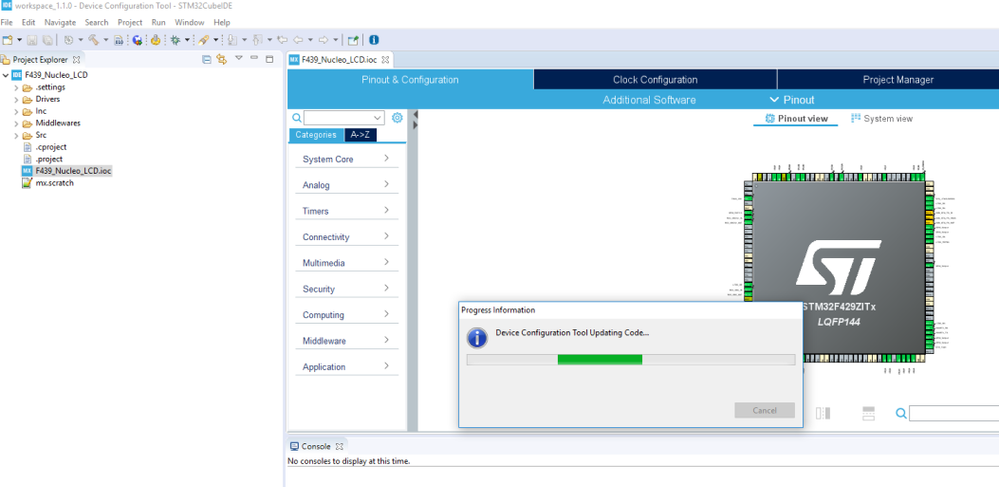Click the Build hammer toolbar icon
Screen dimensions: 999x487
[x=94, y=40]
